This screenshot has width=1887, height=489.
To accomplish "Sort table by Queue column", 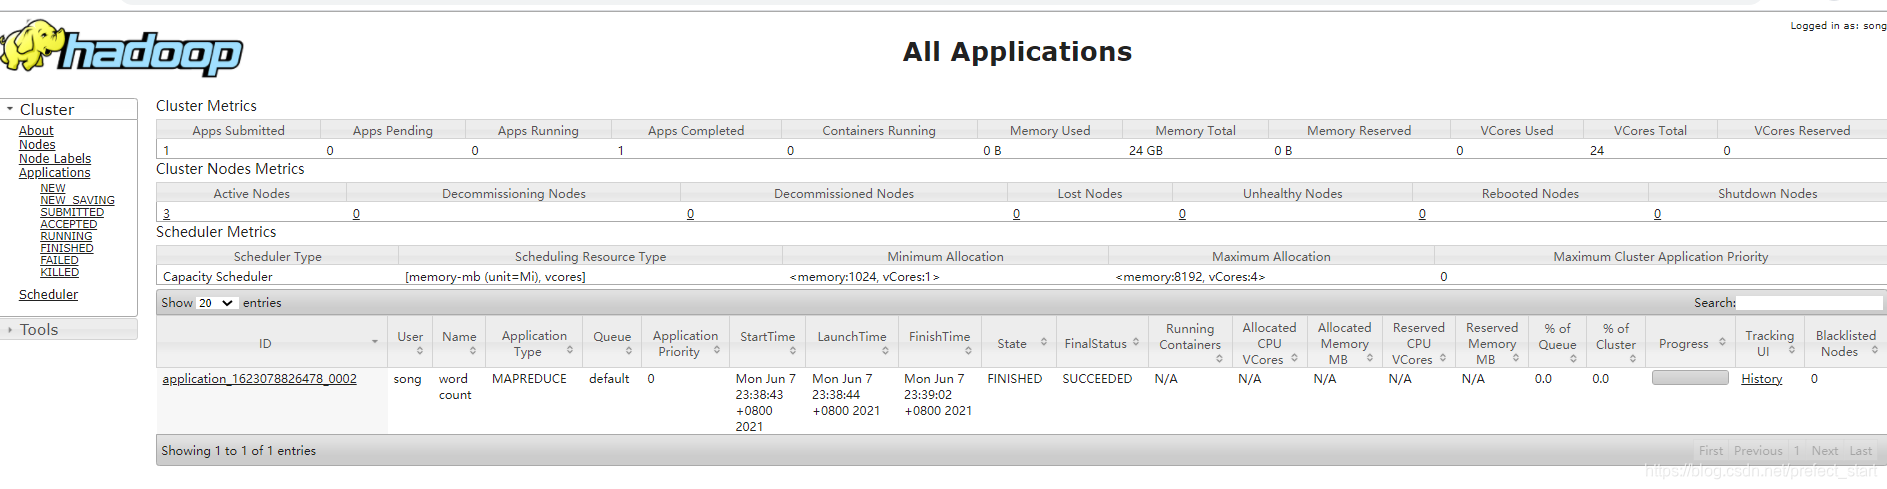I will click(612, 343).
